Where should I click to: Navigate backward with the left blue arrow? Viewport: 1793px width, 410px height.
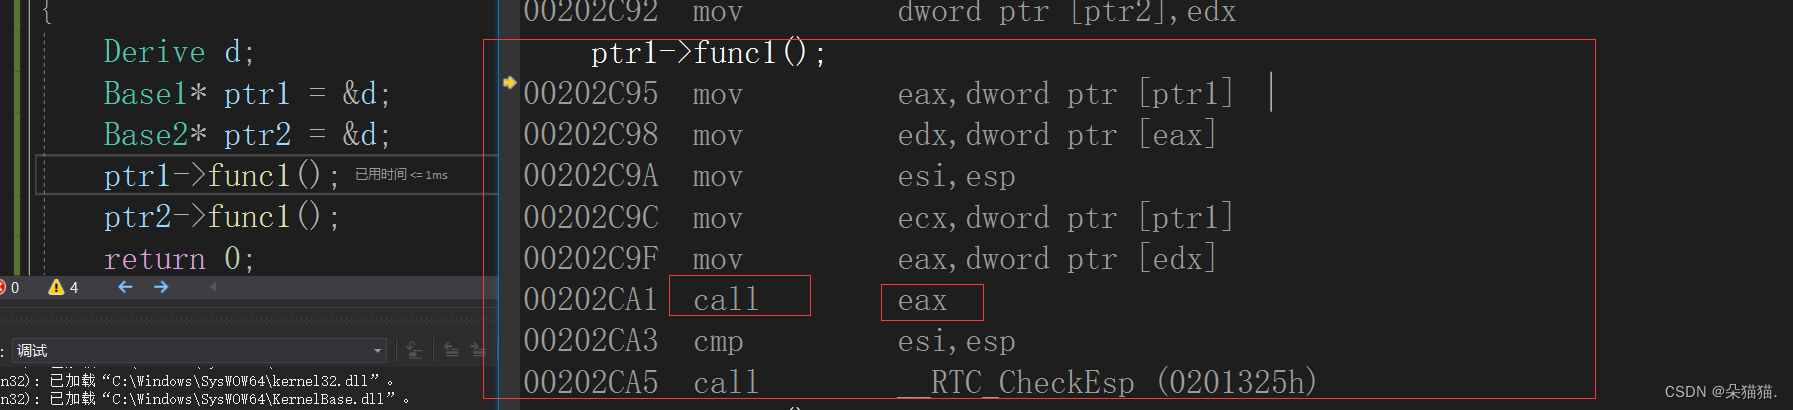coord(125,287)
